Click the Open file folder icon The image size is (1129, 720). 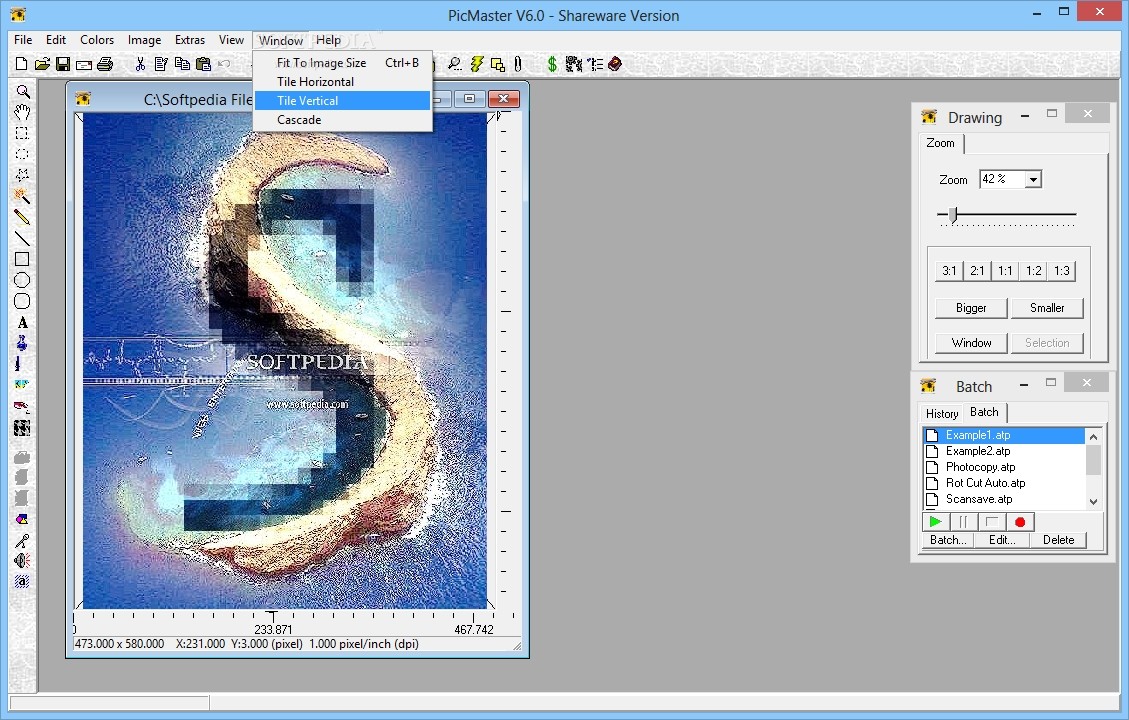(42, 64)
